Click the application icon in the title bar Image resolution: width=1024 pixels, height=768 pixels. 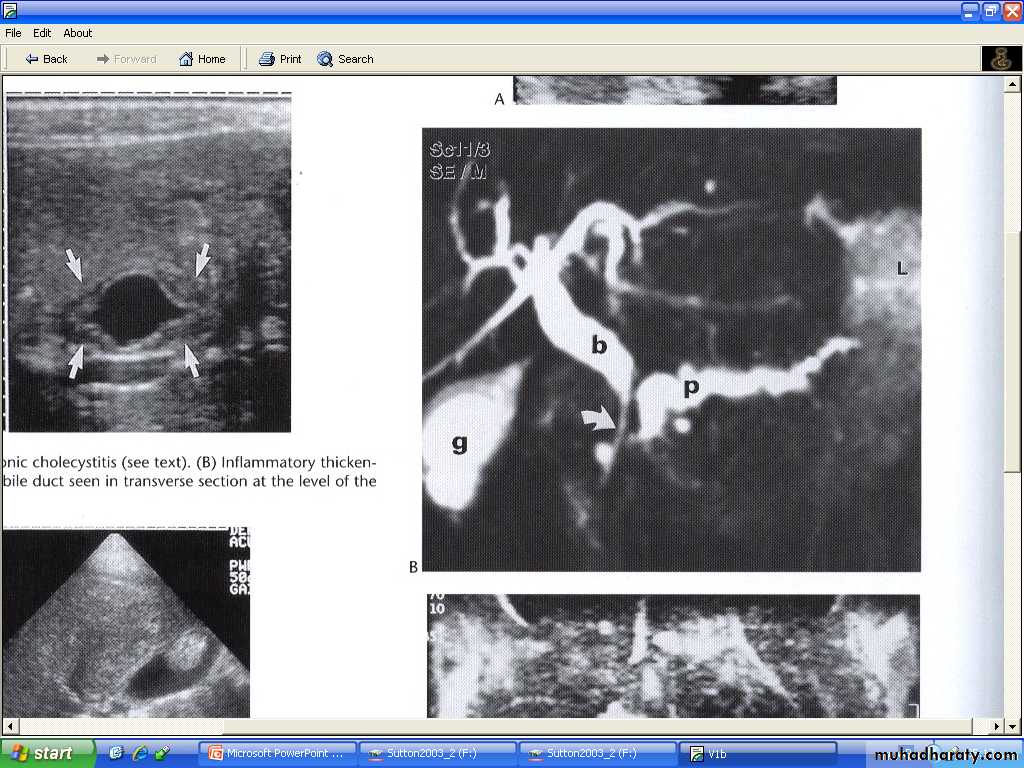click(x=11, y=12)
